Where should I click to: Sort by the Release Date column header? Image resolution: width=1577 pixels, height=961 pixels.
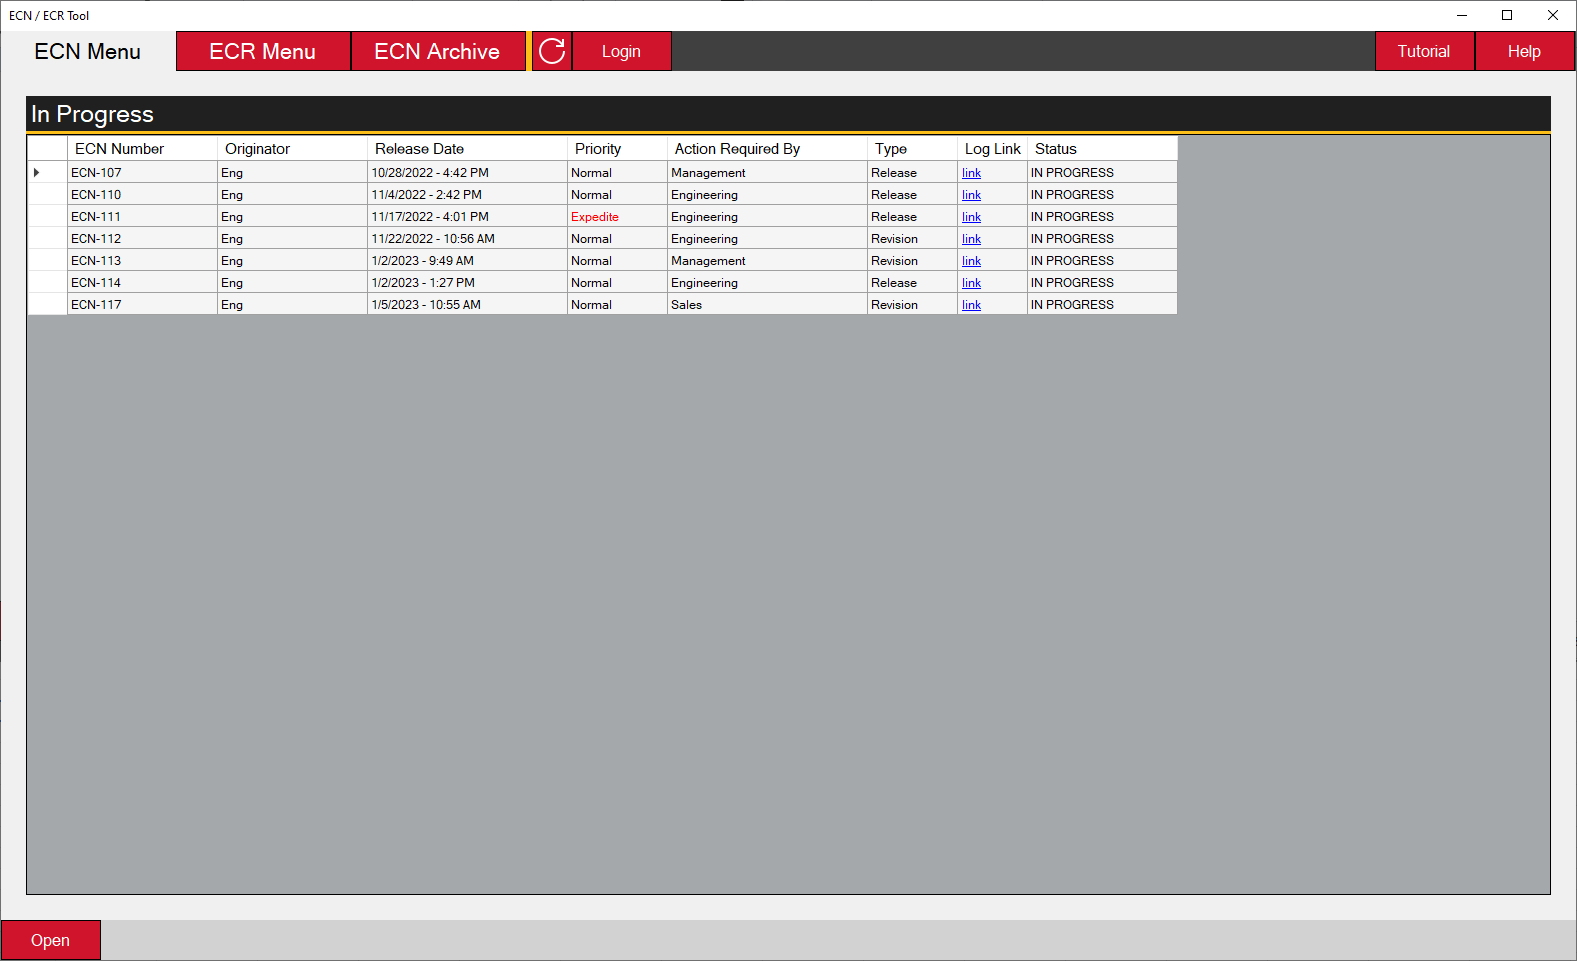click(x=466, y=149)
